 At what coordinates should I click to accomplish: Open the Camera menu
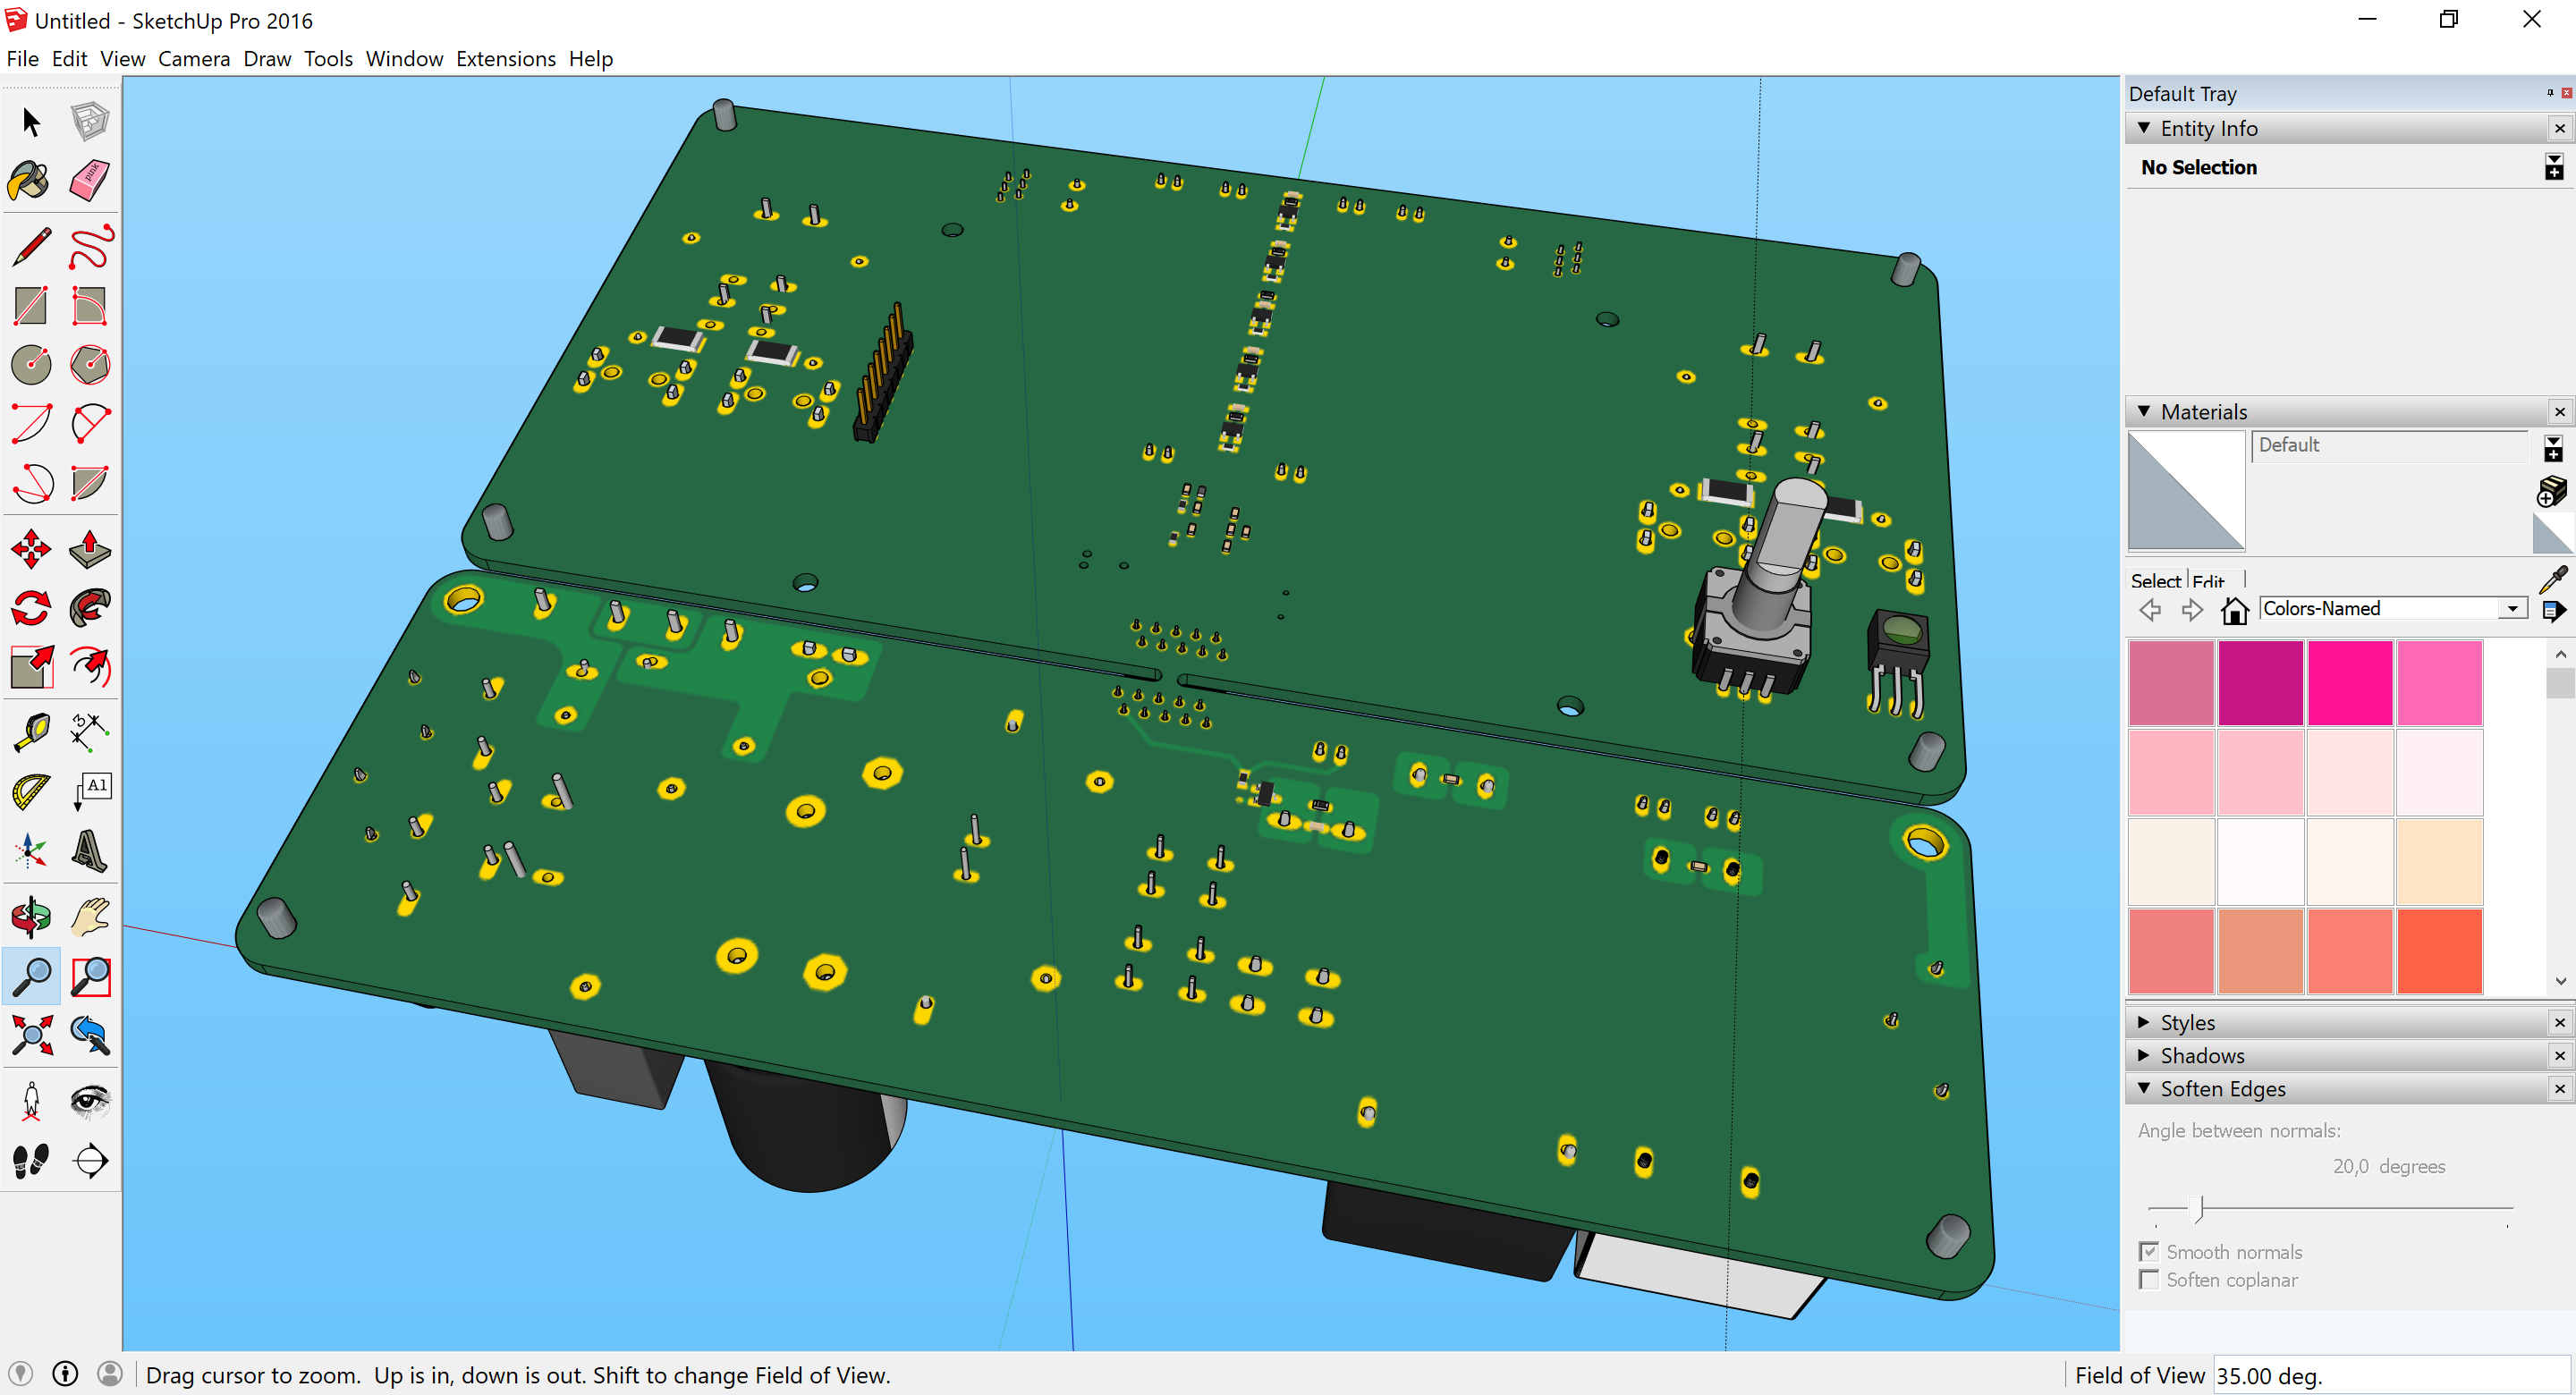pos(194,59)
